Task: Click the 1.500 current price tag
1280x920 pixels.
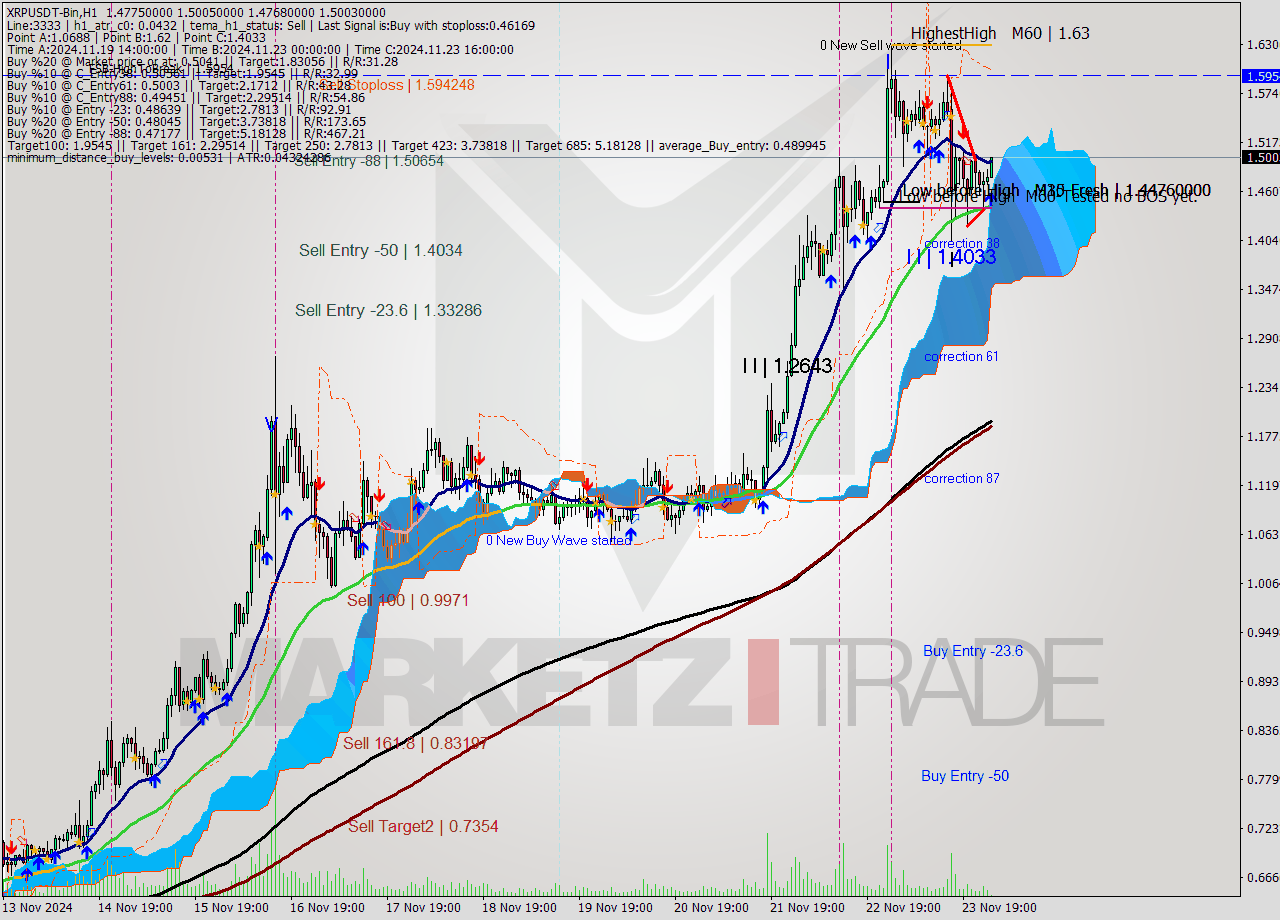Action: (x=1260, y=157)
